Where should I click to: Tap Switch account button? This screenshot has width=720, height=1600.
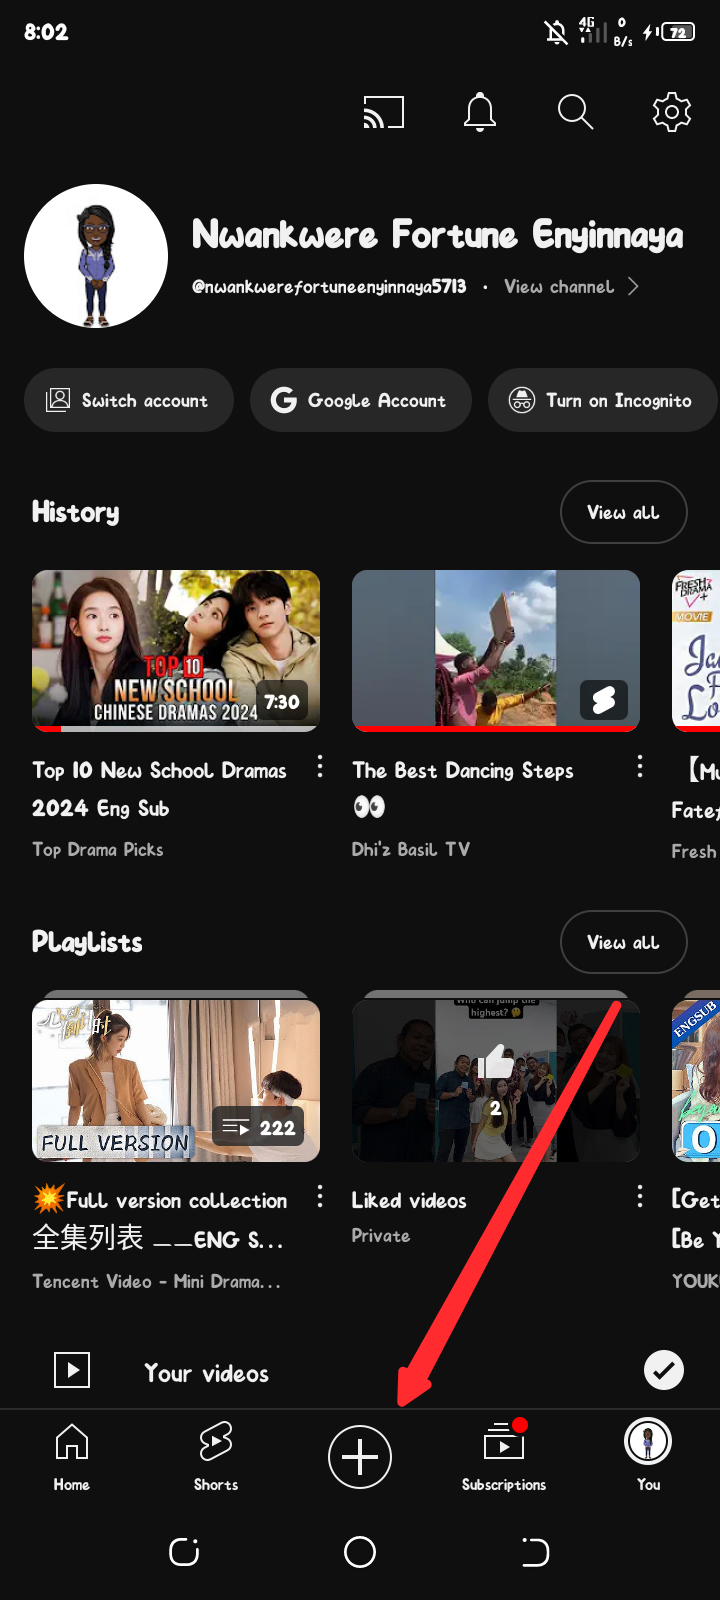tap(129, 400)
